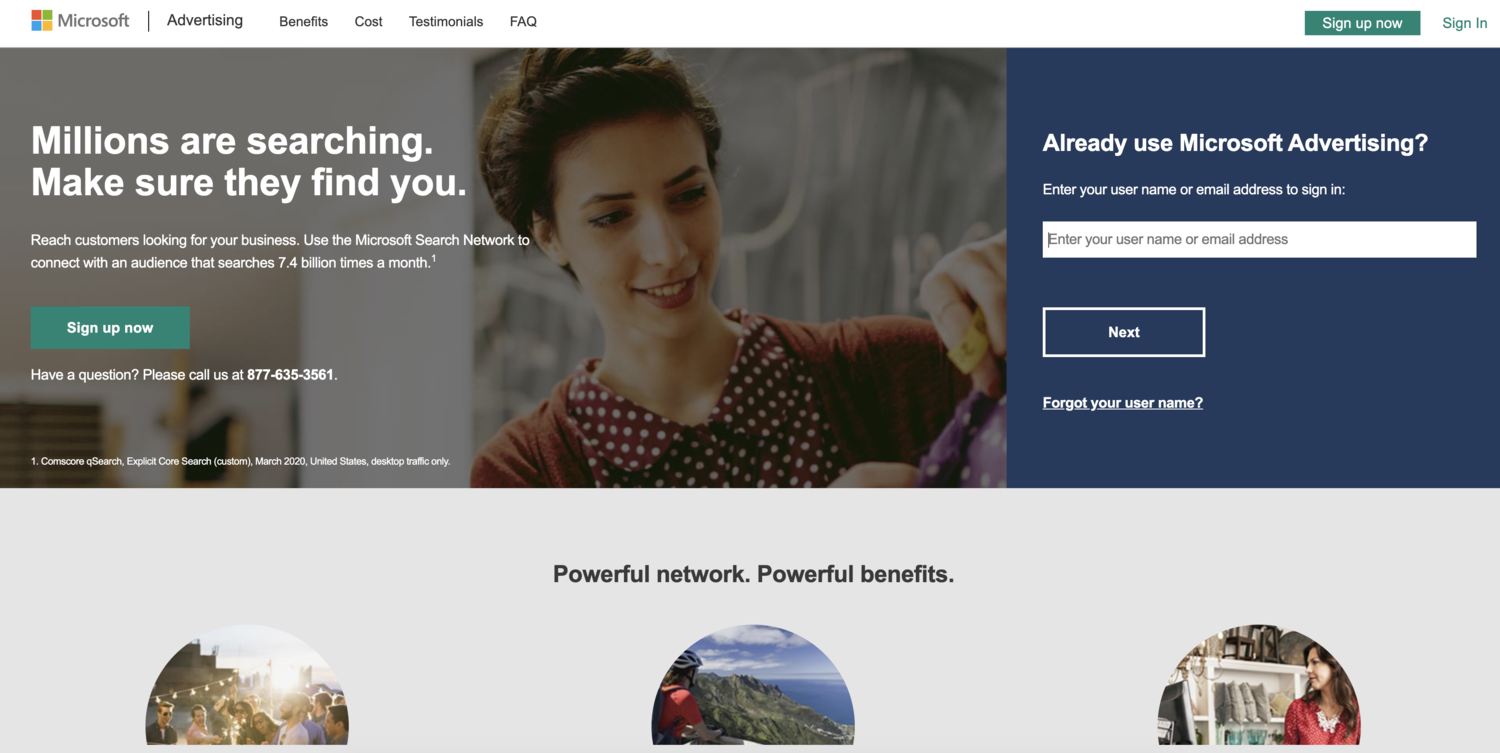Image resolution: width=1500 pixels, height=753 pixels.
Task: Click the Microsoft logo icon
Action: [42, 20]
